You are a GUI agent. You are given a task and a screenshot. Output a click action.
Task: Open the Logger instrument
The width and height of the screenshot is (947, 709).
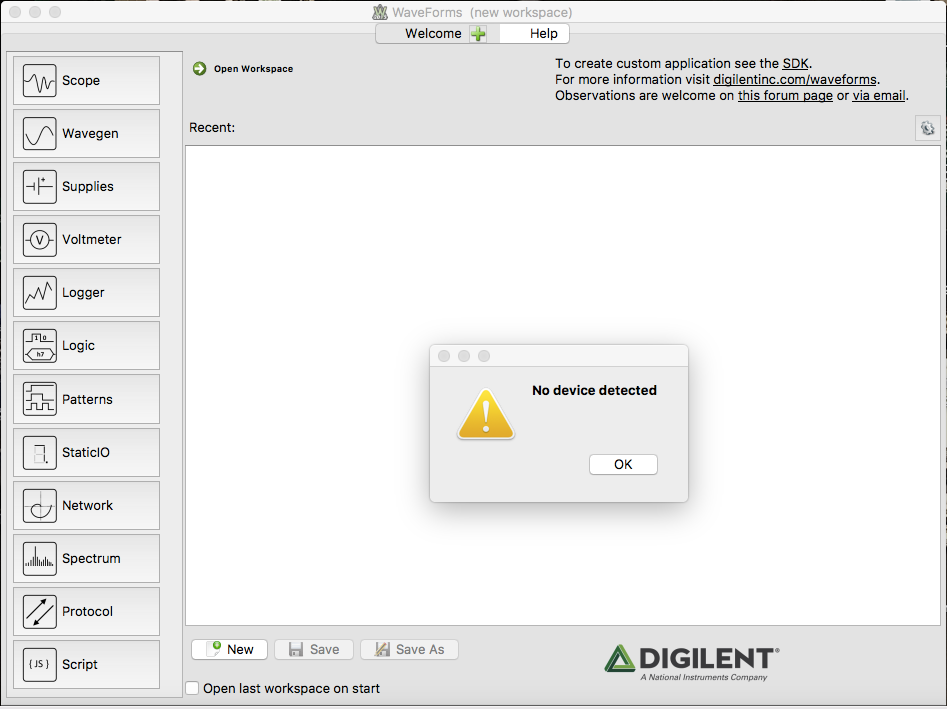(x=86, y=293)
